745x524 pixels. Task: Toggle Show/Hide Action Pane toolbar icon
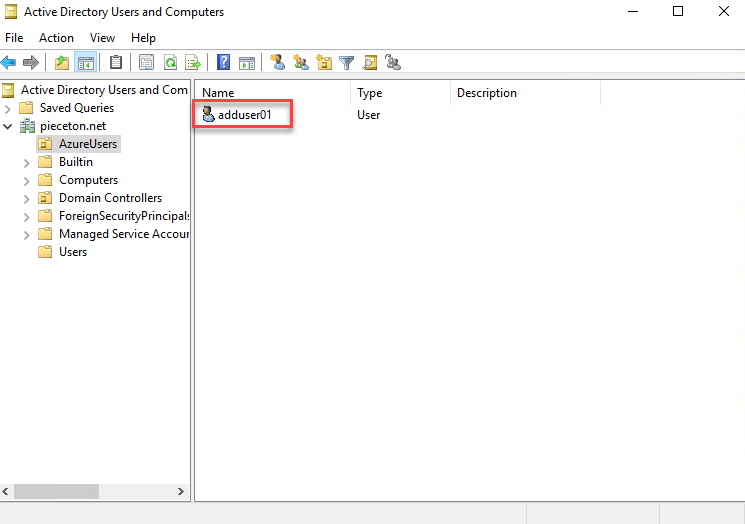247,62
